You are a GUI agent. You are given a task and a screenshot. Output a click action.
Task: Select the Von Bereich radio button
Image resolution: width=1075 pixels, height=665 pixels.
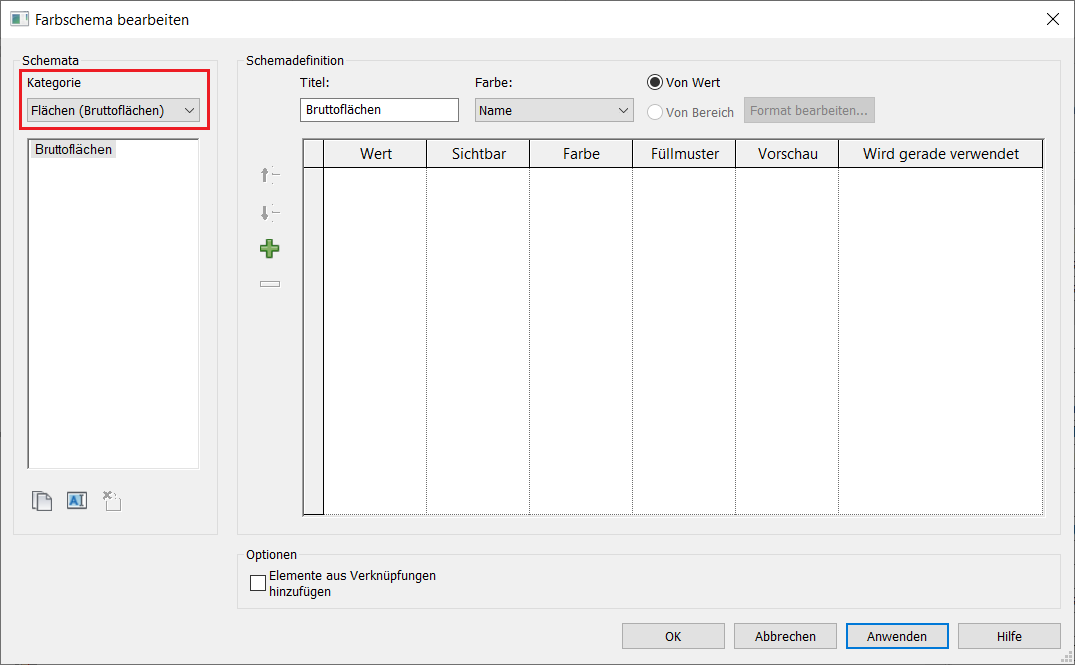655,112
